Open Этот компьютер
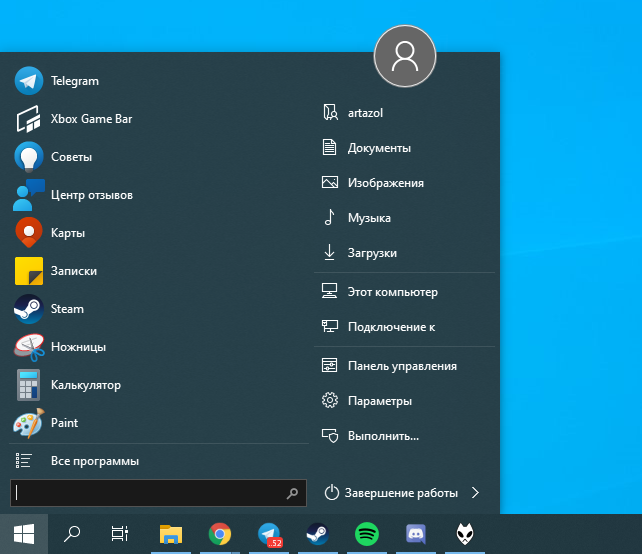The width and height of the screenshot is (642, 554). 405,292
